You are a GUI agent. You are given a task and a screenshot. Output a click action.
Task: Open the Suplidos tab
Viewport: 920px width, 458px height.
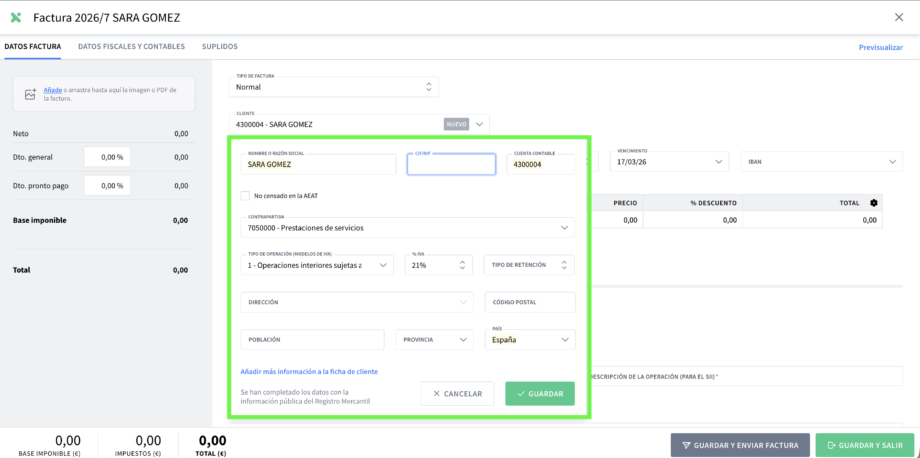[220, 46]
